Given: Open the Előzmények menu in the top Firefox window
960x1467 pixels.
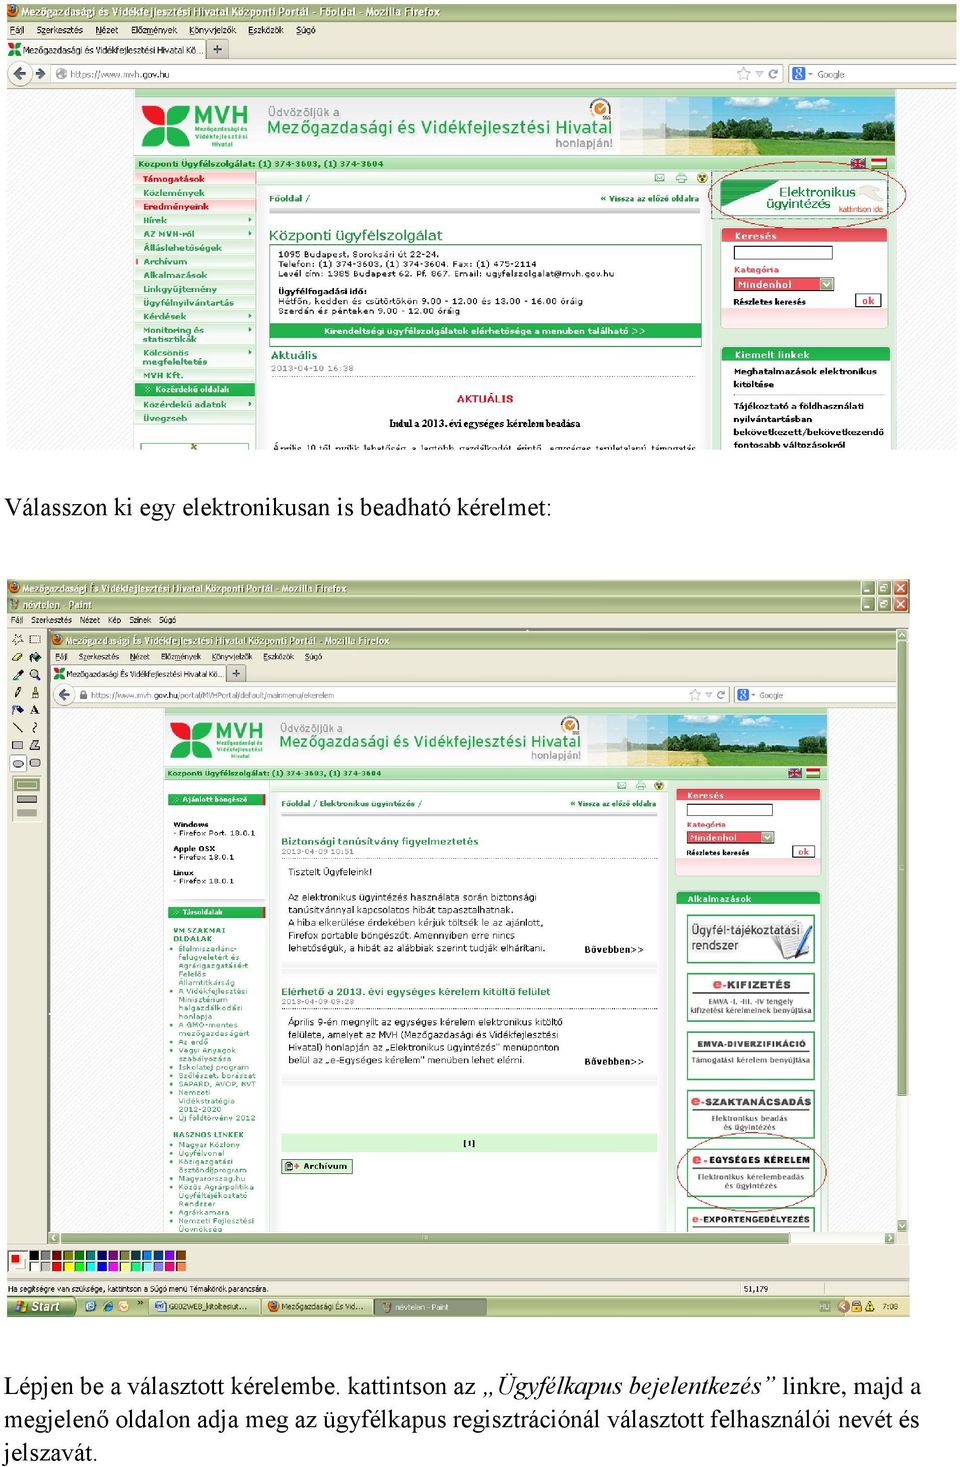Looking at the screenshot, I should pyautogui.click(x=154, y=30).
